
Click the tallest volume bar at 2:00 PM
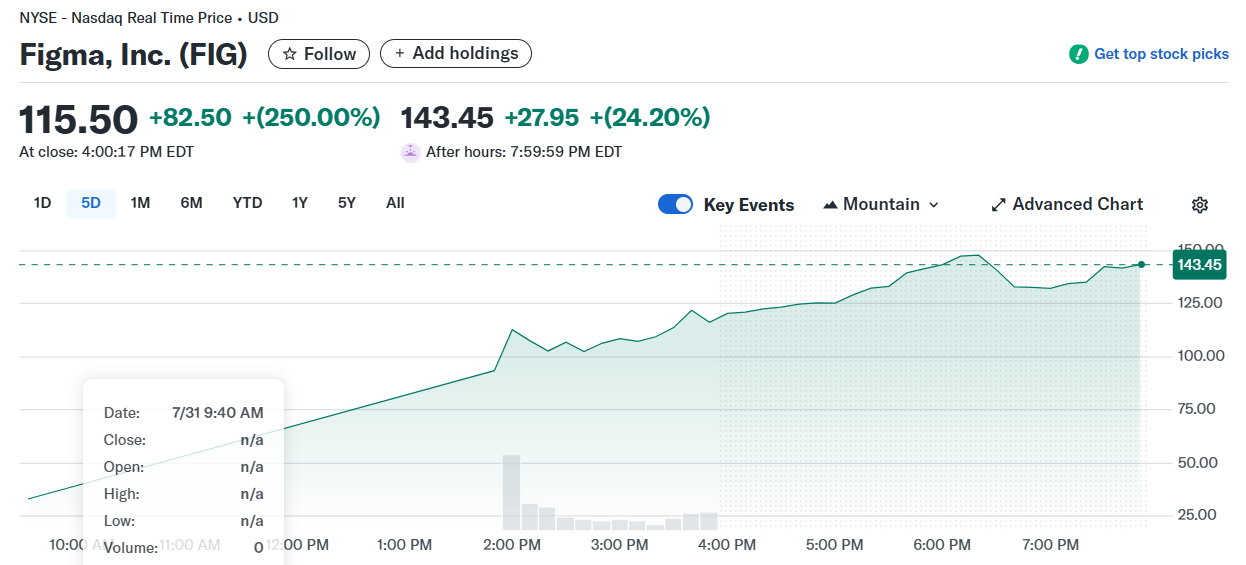pyautogui.click(x=511, y=492)
